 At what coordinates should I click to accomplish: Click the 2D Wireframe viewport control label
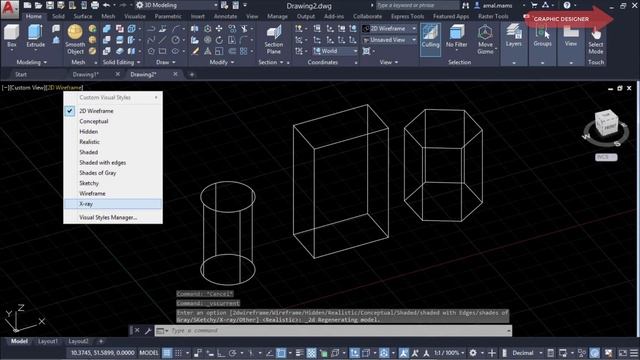tap(64, 87)
